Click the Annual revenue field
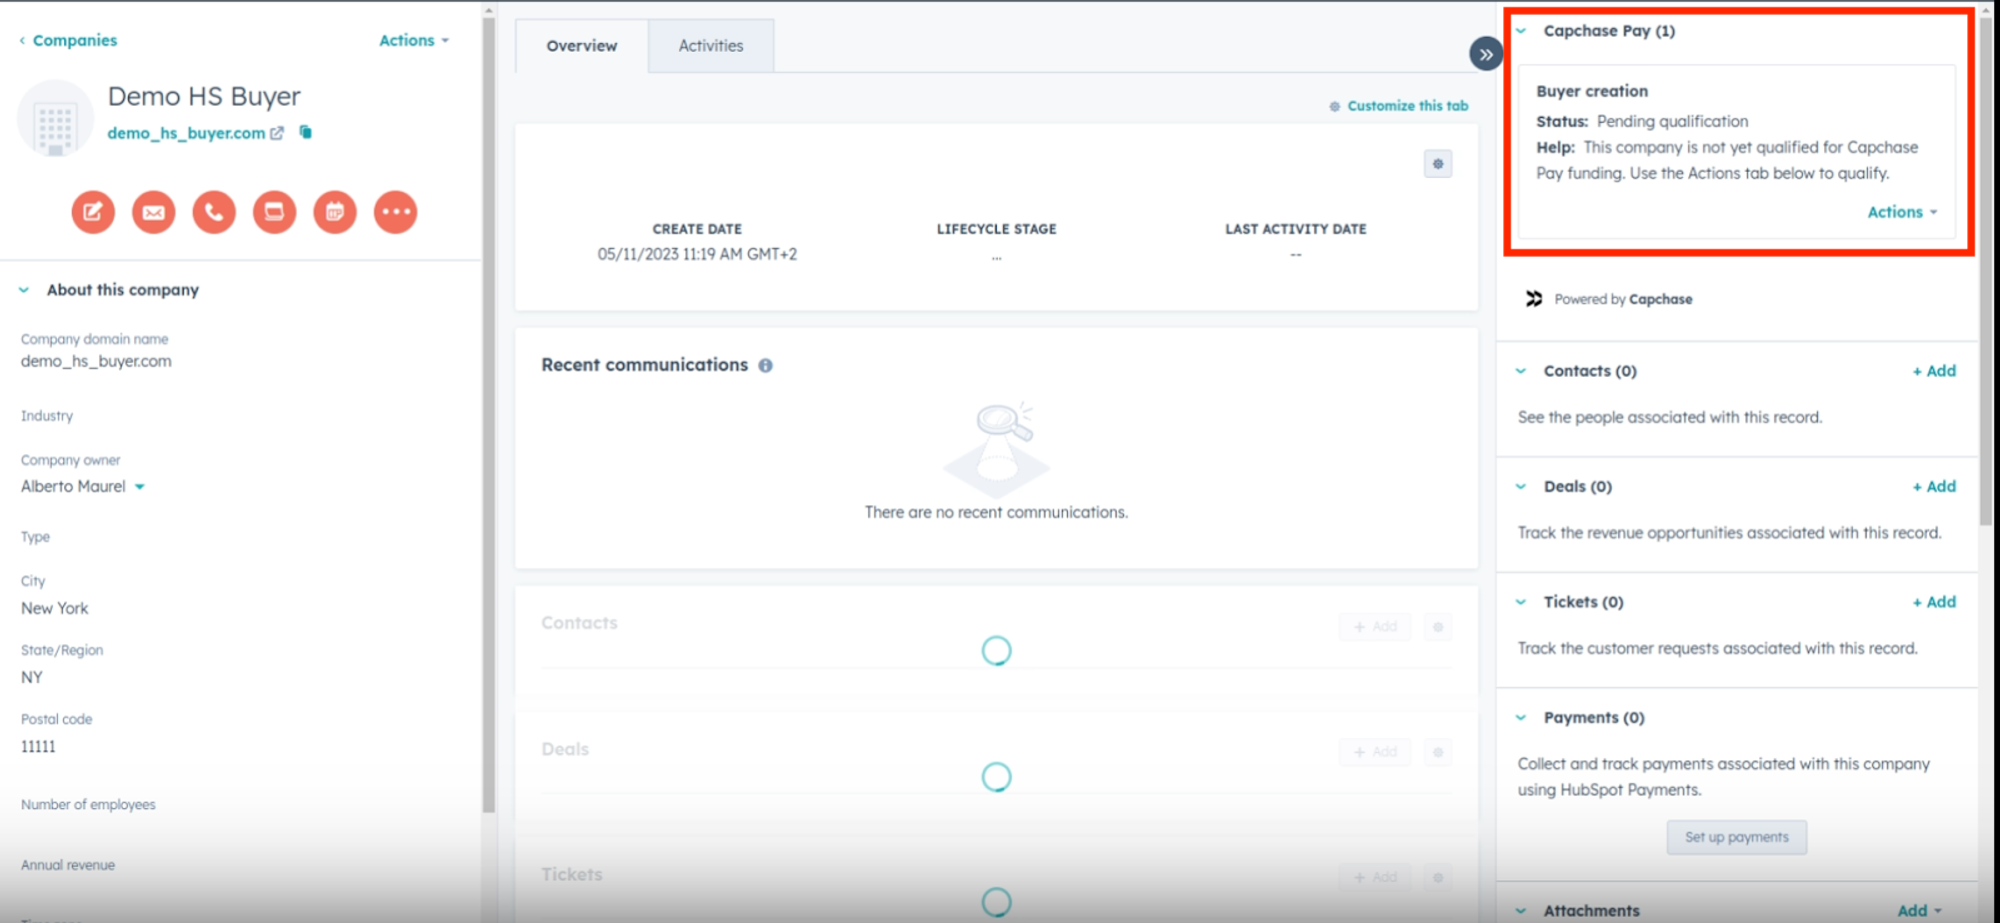 (68, 866)
